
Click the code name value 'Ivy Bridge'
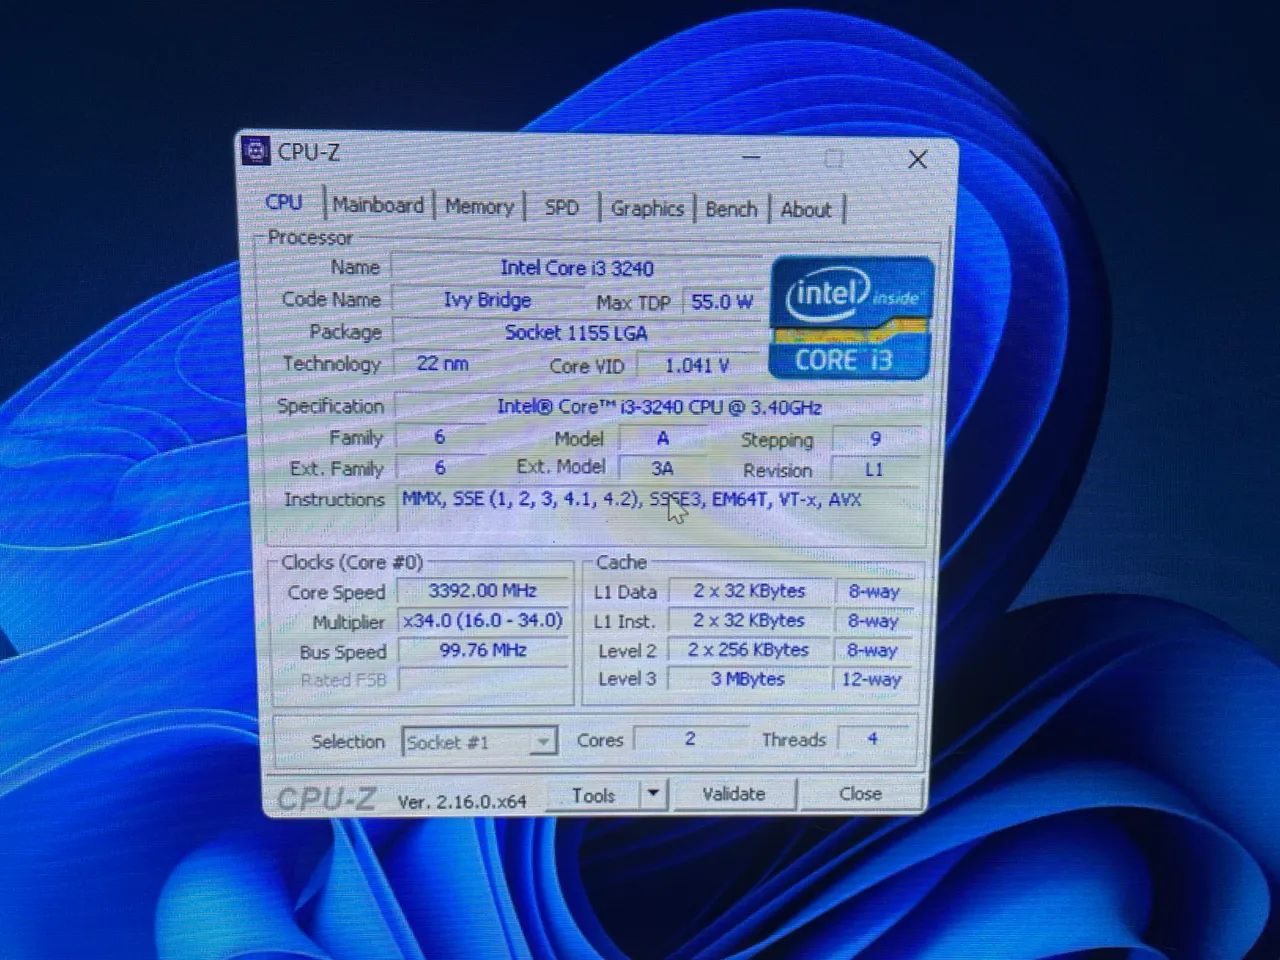point(487,300)
